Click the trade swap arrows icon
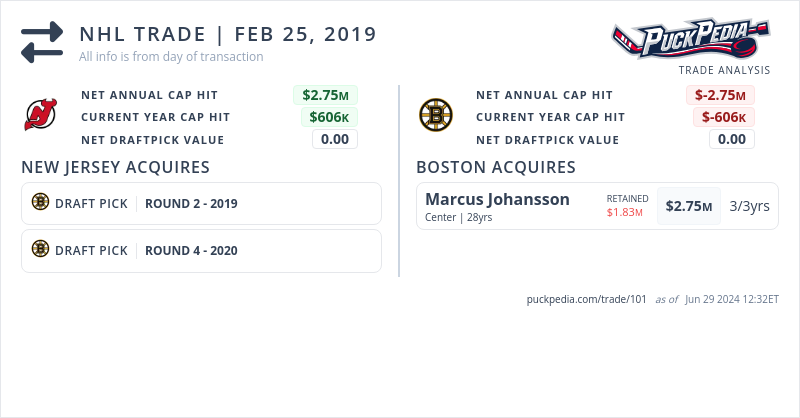Screen dimensions: 800x418 (41, 42)
